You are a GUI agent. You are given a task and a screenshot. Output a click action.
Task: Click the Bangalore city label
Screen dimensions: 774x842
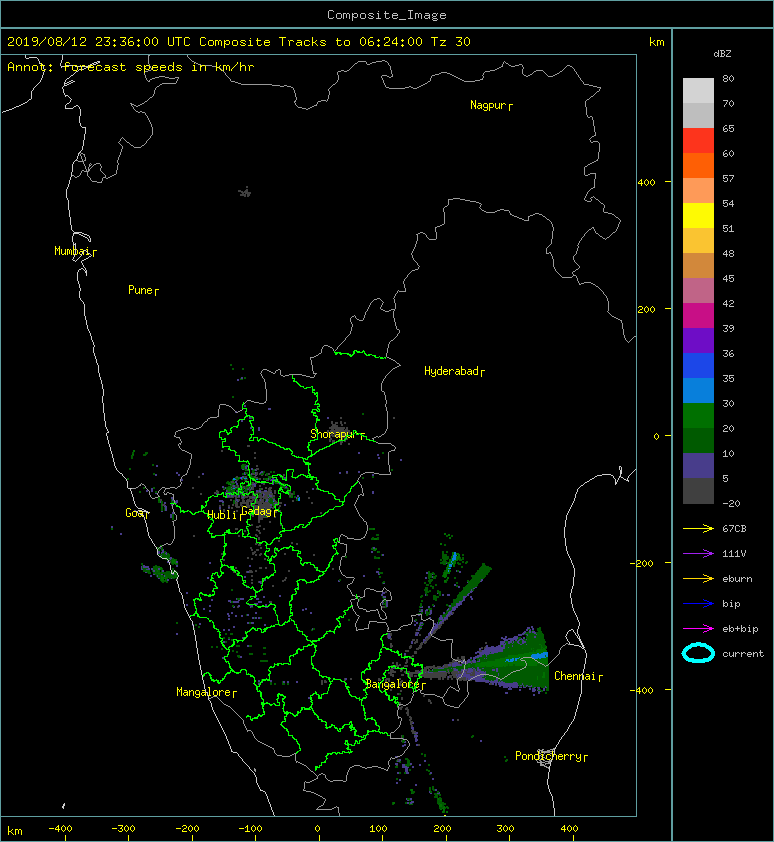[x=393, y=684]
